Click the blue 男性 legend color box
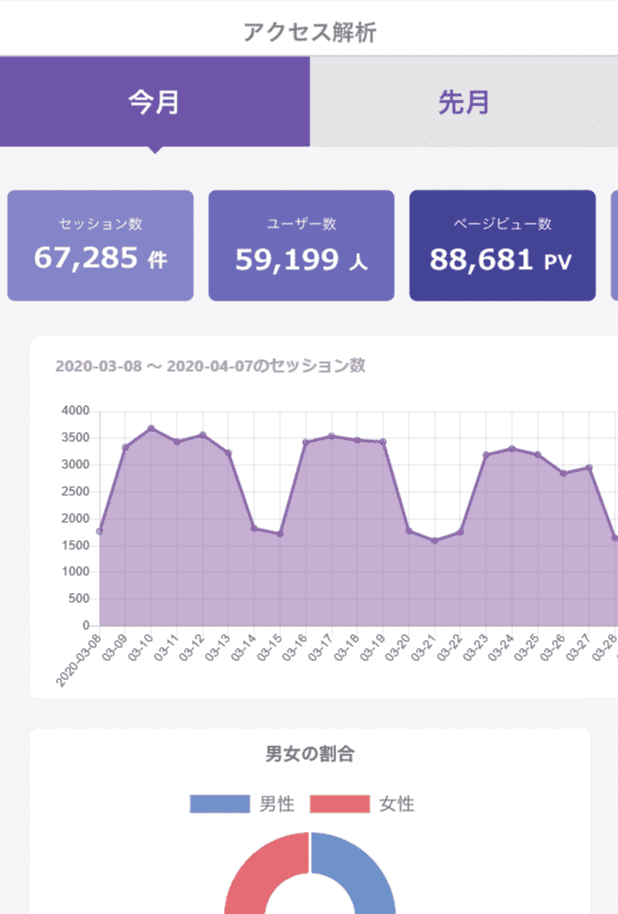Screen dimensions: 618x914 tap(219, 804)
